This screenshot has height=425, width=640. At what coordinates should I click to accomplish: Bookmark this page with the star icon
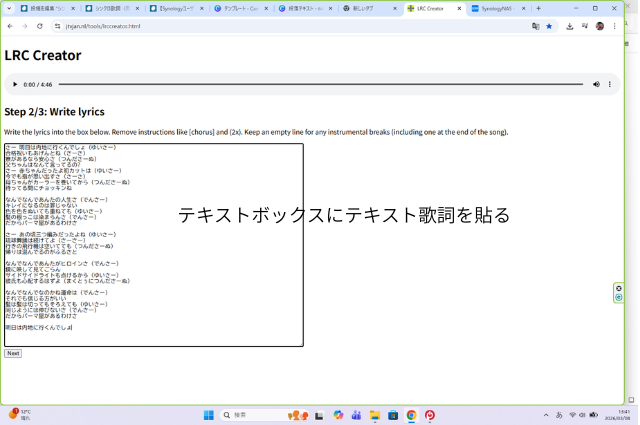(x=549, y=26)
